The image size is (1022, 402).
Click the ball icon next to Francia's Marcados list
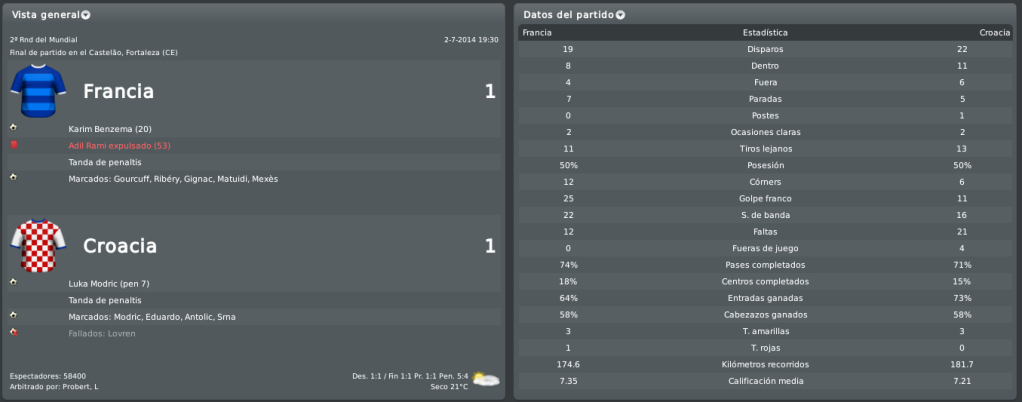14,177
